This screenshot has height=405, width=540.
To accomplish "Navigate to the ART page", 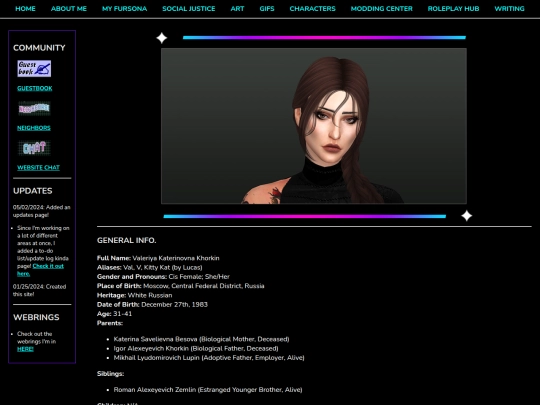I will pos(237,9).
